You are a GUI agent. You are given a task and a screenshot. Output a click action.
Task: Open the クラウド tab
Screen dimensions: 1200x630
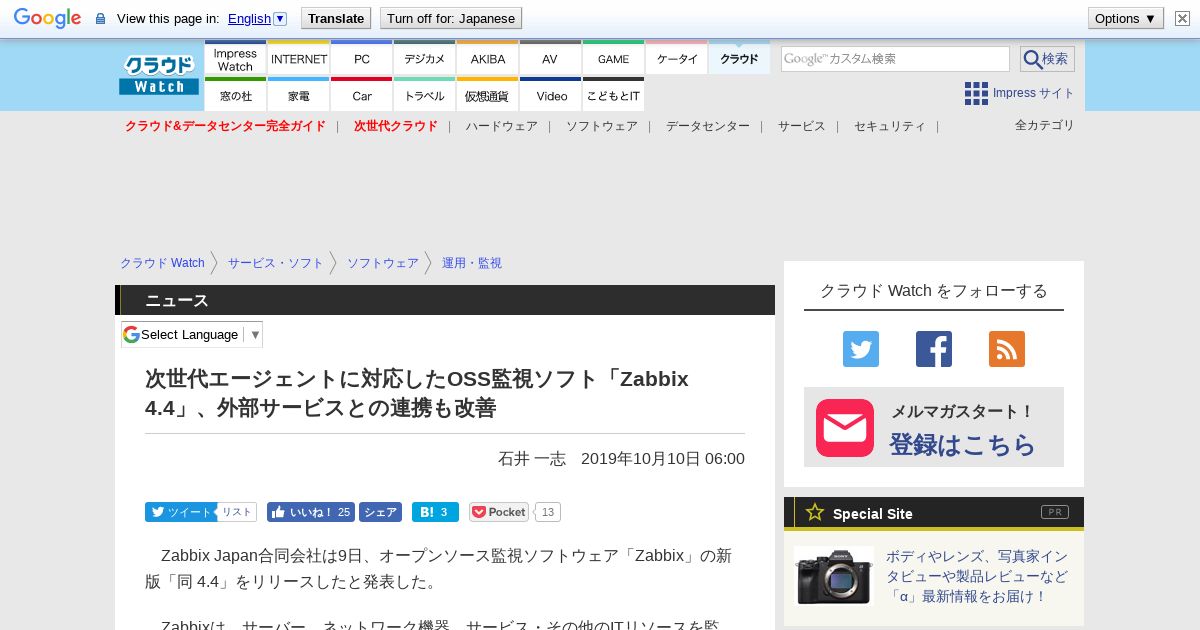tap(739, 59)
